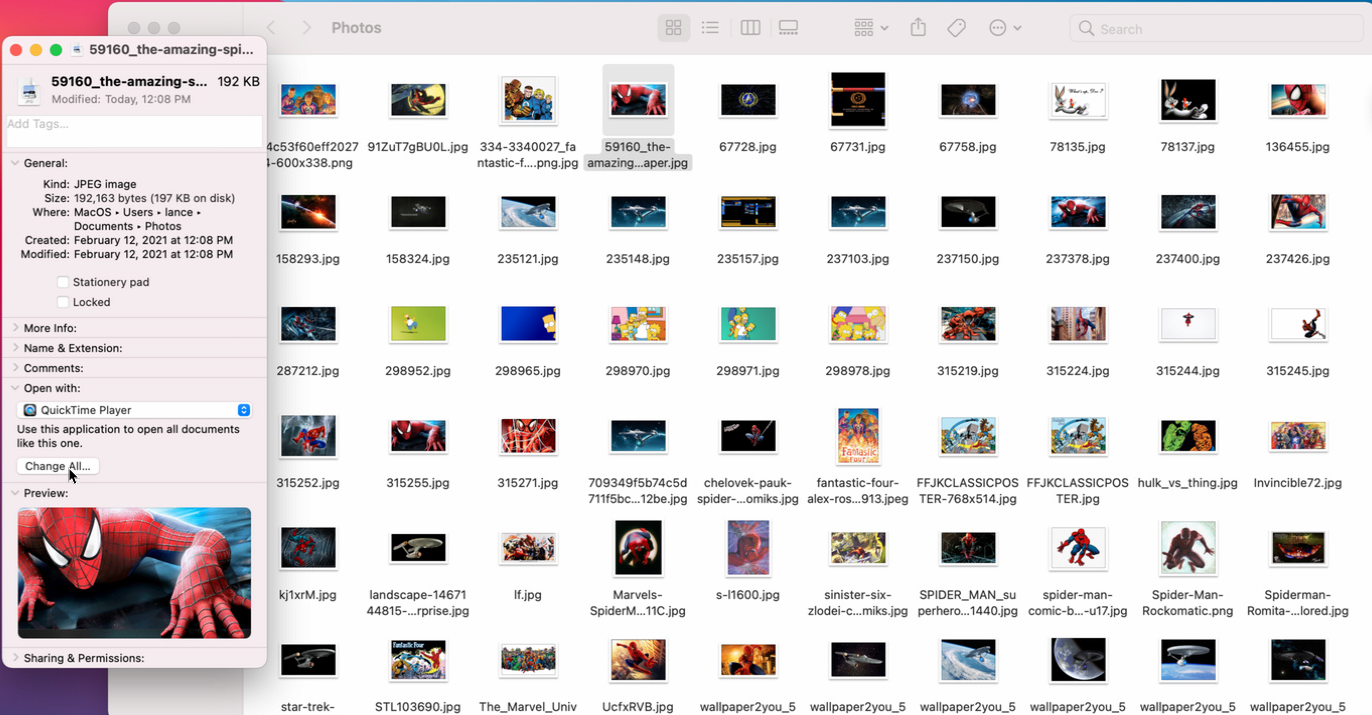Expand the Sharing & Permissions section
This screenshot has width=1372, height=715.
15,658
